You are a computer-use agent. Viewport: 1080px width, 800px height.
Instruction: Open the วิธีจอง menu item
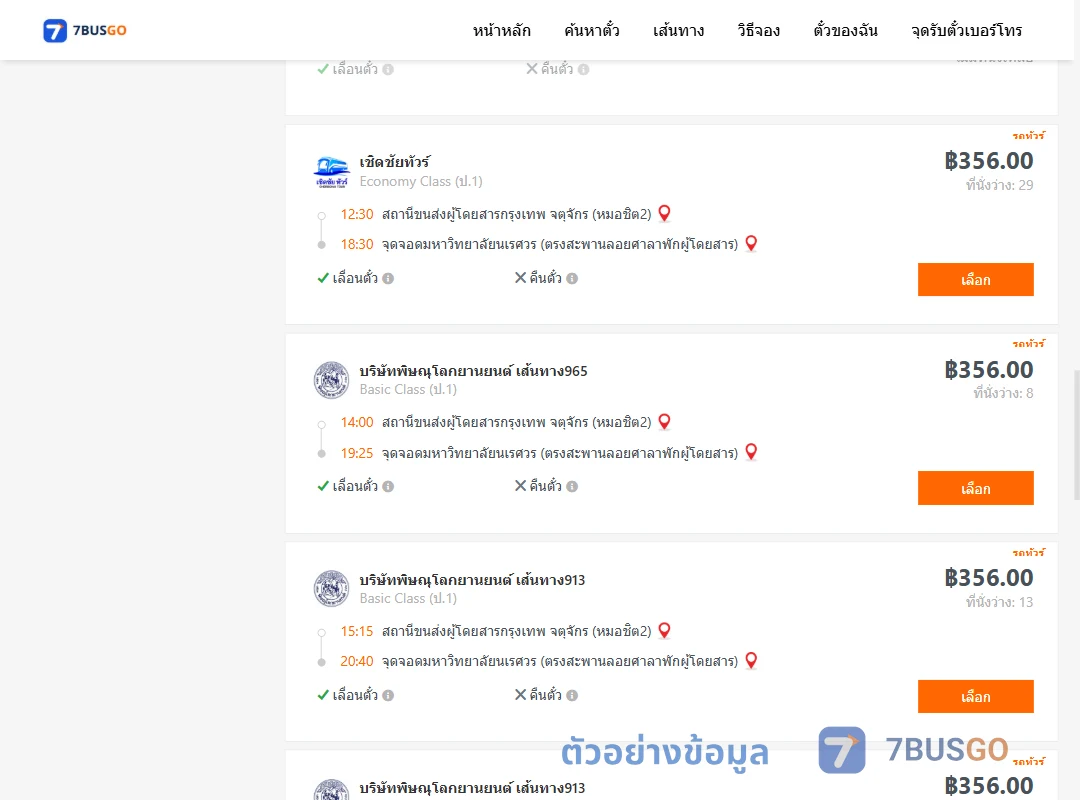tap(758, 30)
